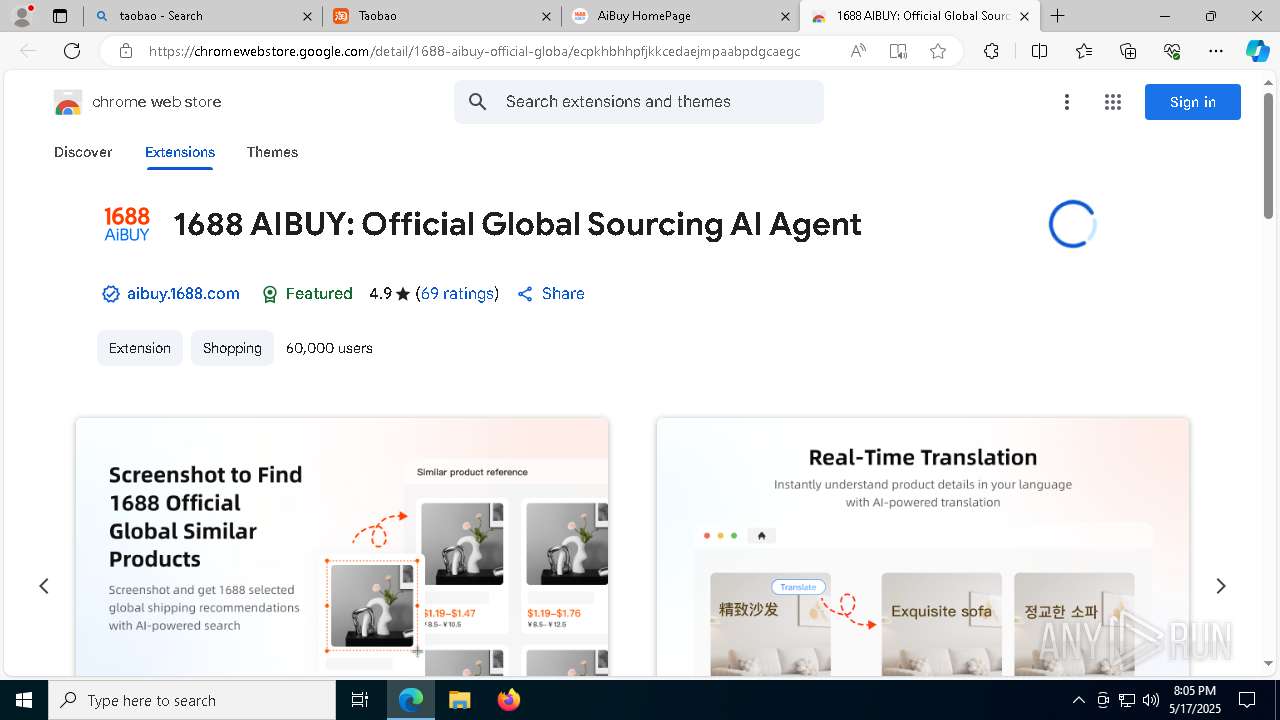The height and width of the screenshot is (720, 1280).
Task: Open File Explorer from taskbar
Action: (459, 700)
